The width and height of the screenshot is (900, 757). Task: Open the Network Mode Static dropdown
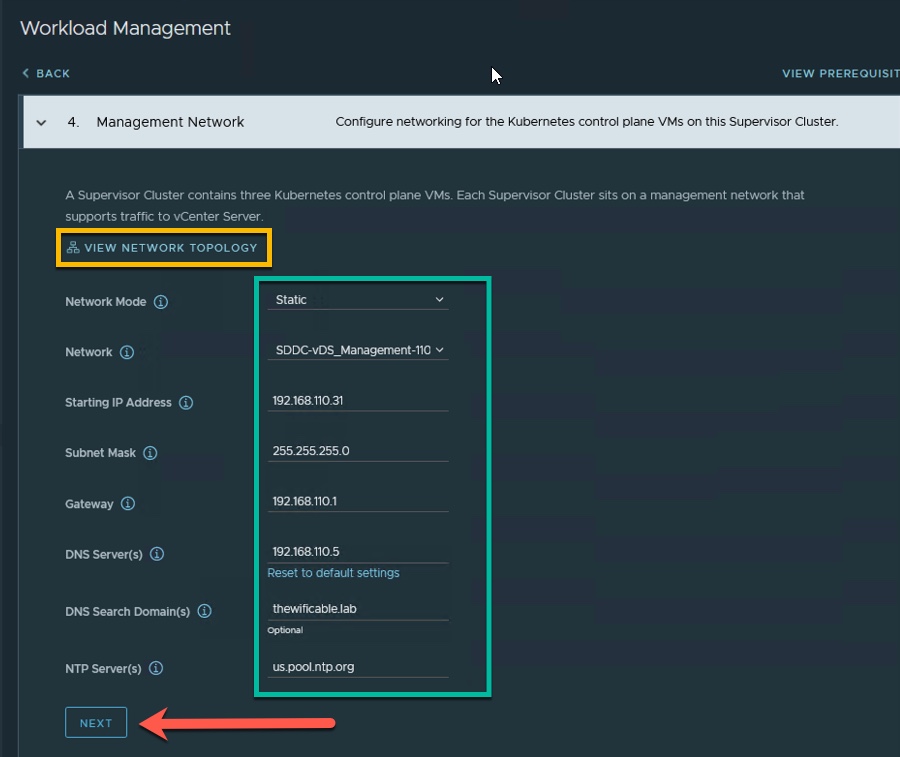tap(358, 299)
